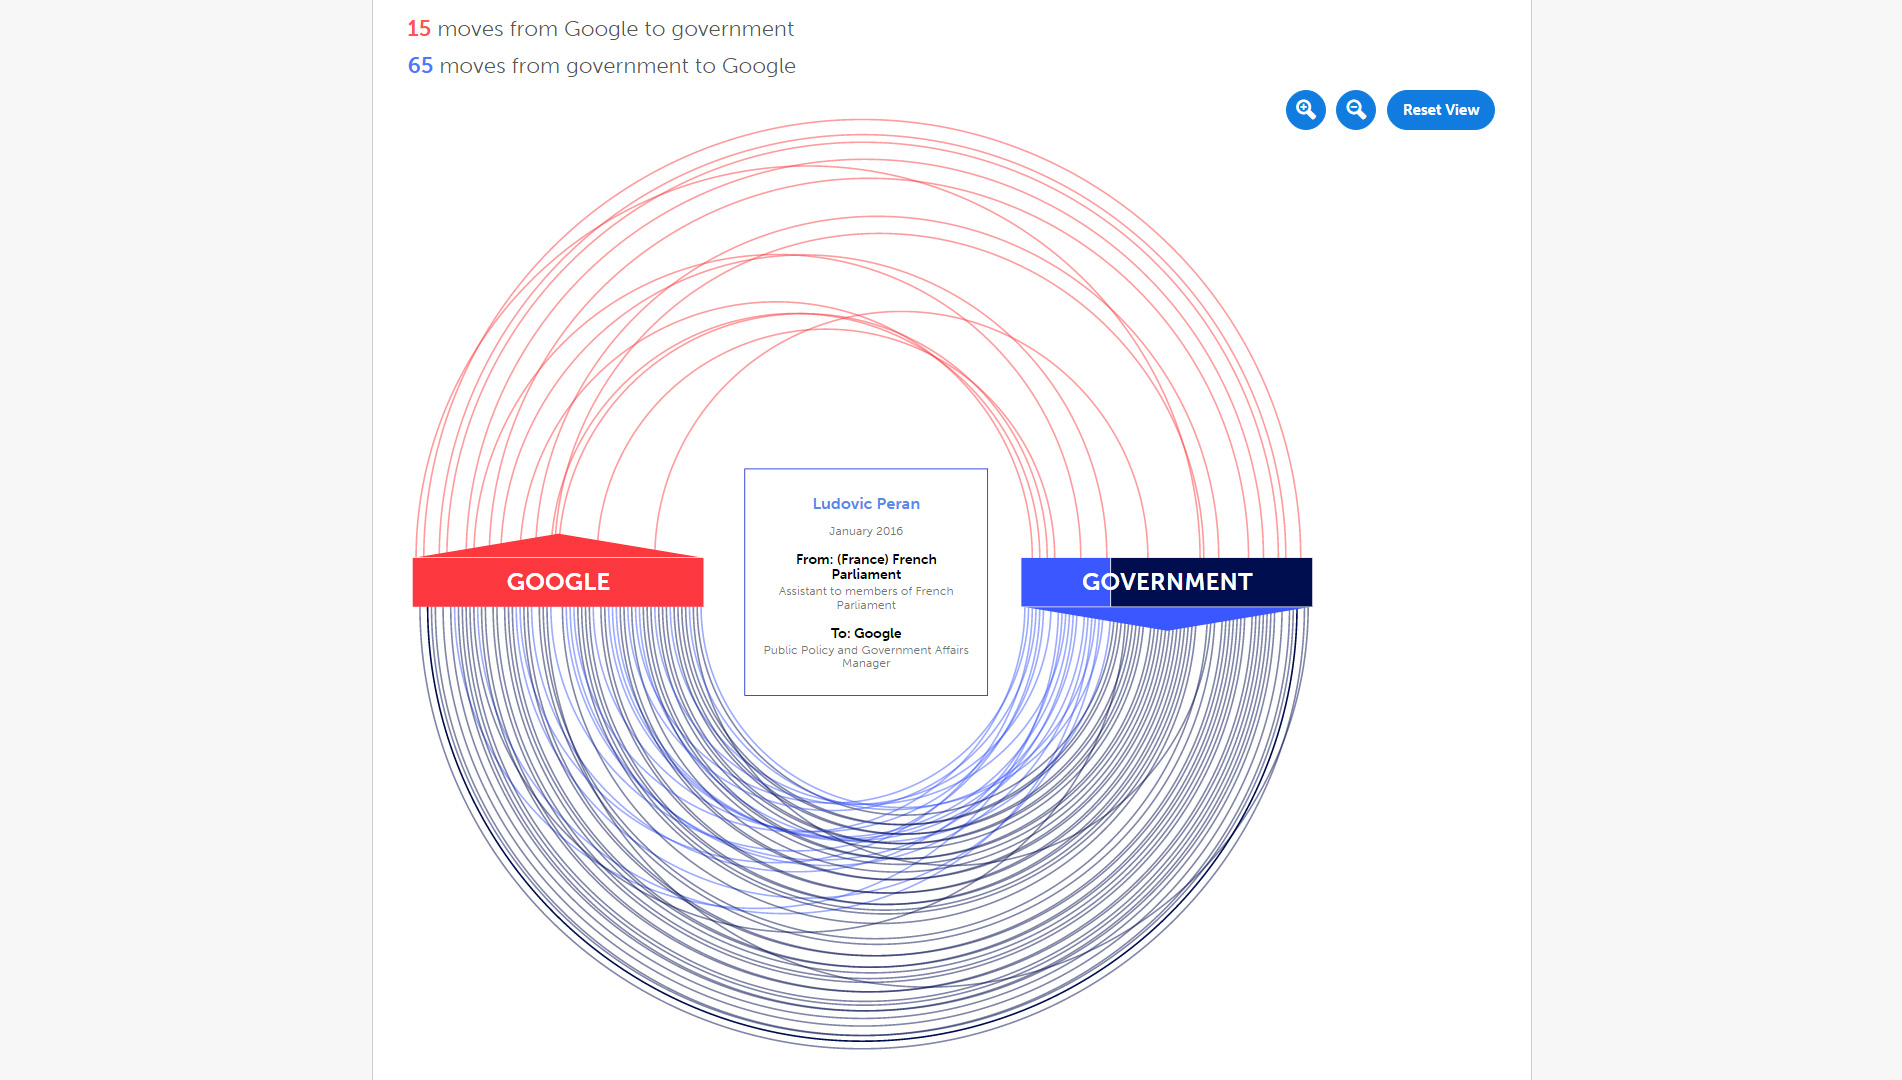Screen dimensions: 1902x1080
Task: Click the bright blue left section of the GOVERNMENT bar
Action: [1065, 582]
